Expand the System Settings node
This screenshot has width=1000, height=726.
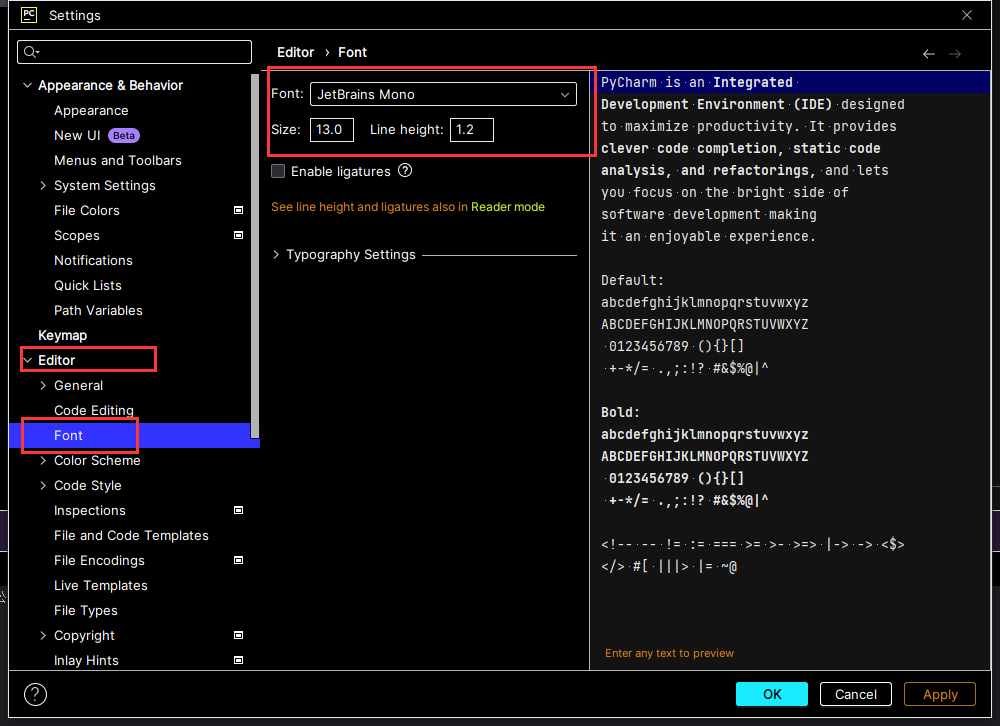(x=43, y=186)
